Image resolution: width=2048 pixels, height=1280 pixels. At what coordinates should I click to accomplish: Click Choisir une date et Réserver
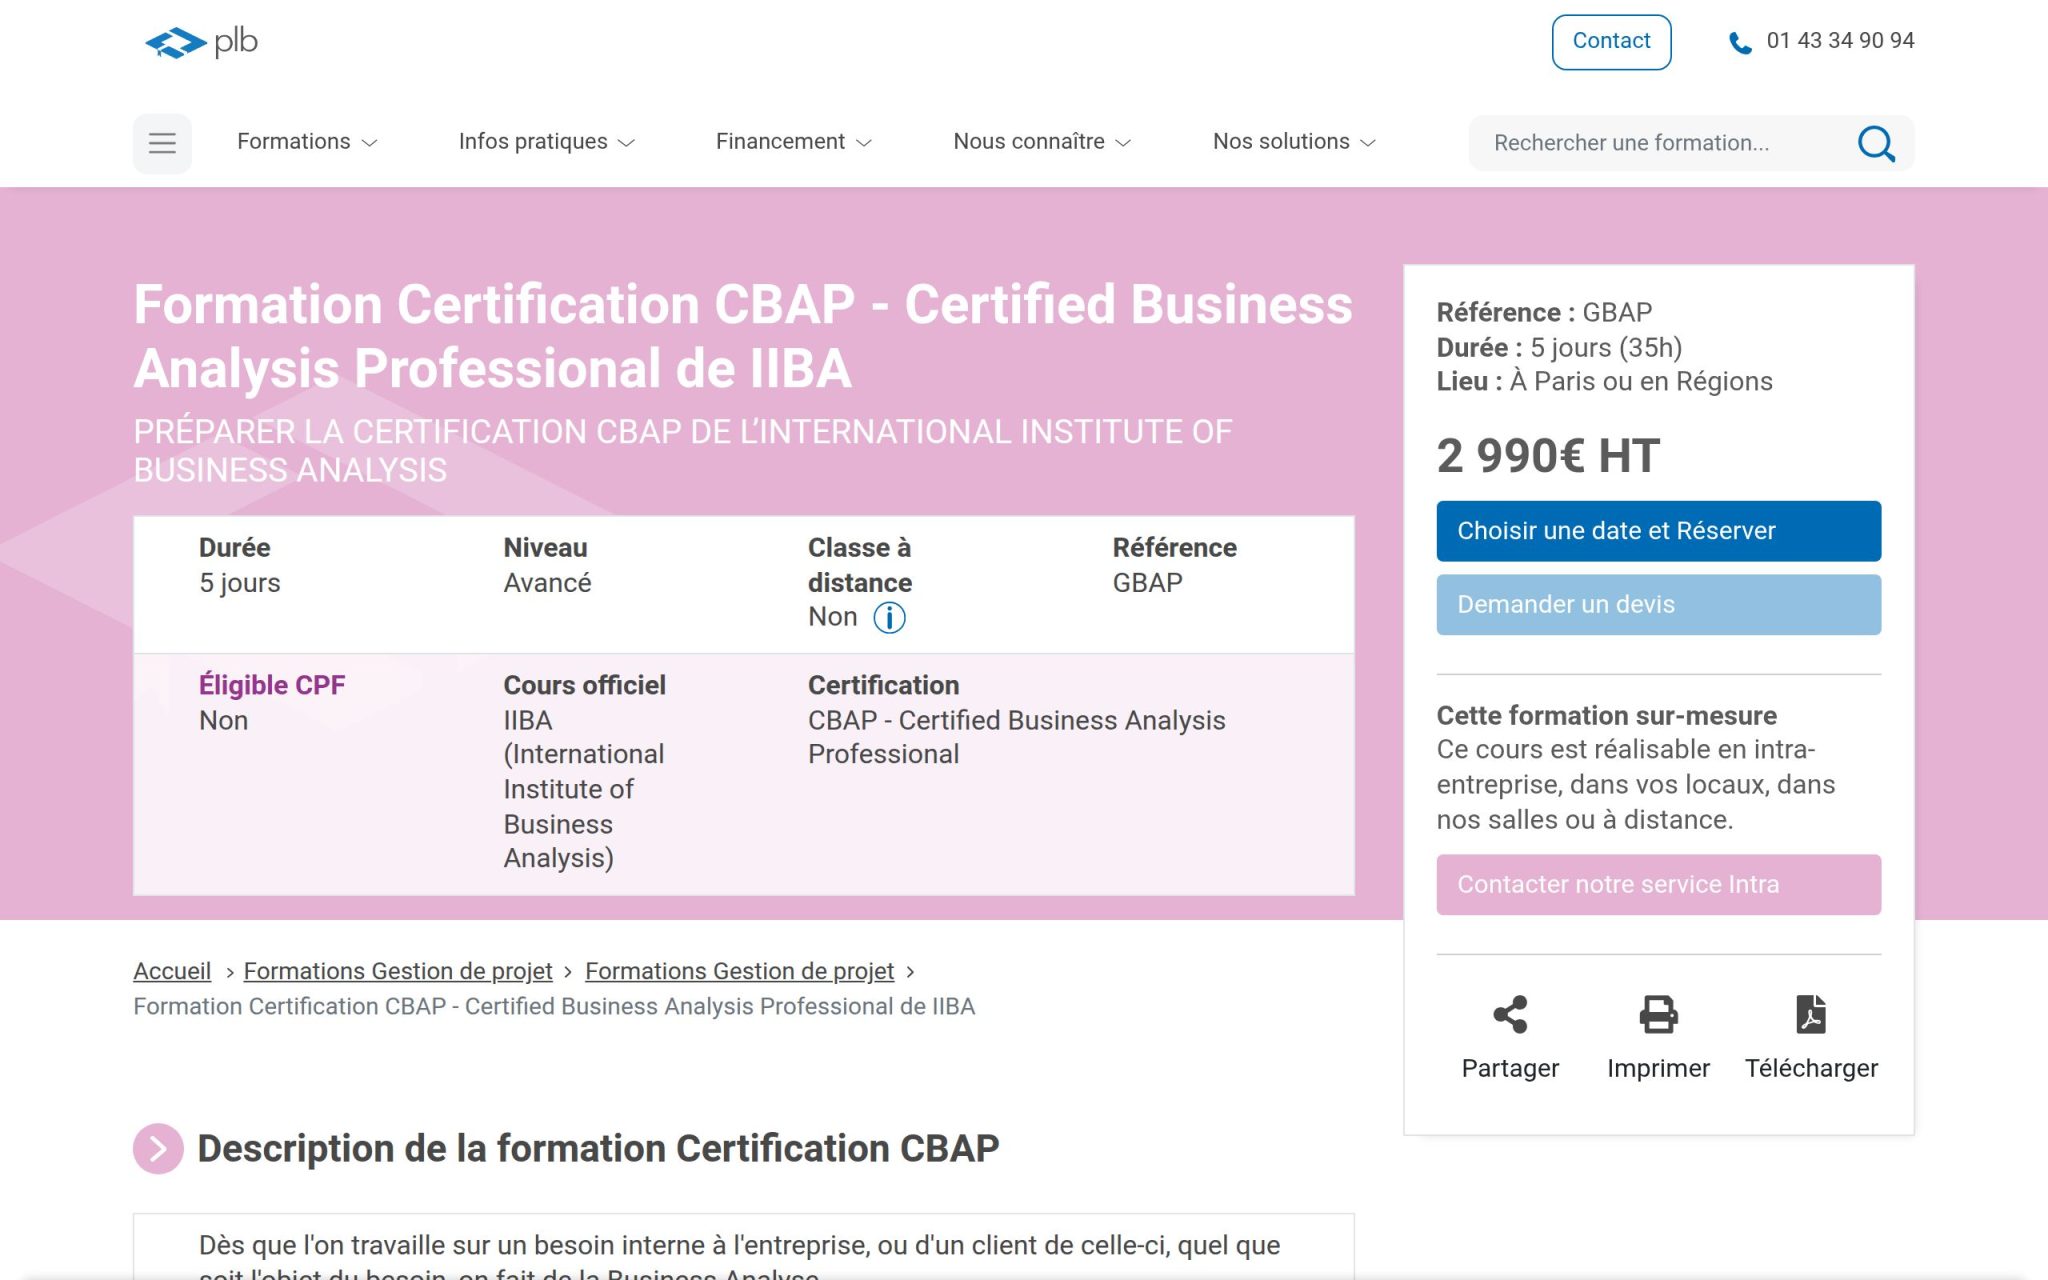1658,531
